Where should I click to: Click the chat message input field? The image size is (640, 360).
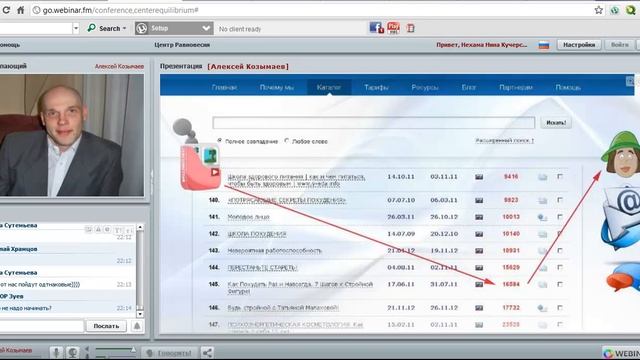[x=41, y=326]
